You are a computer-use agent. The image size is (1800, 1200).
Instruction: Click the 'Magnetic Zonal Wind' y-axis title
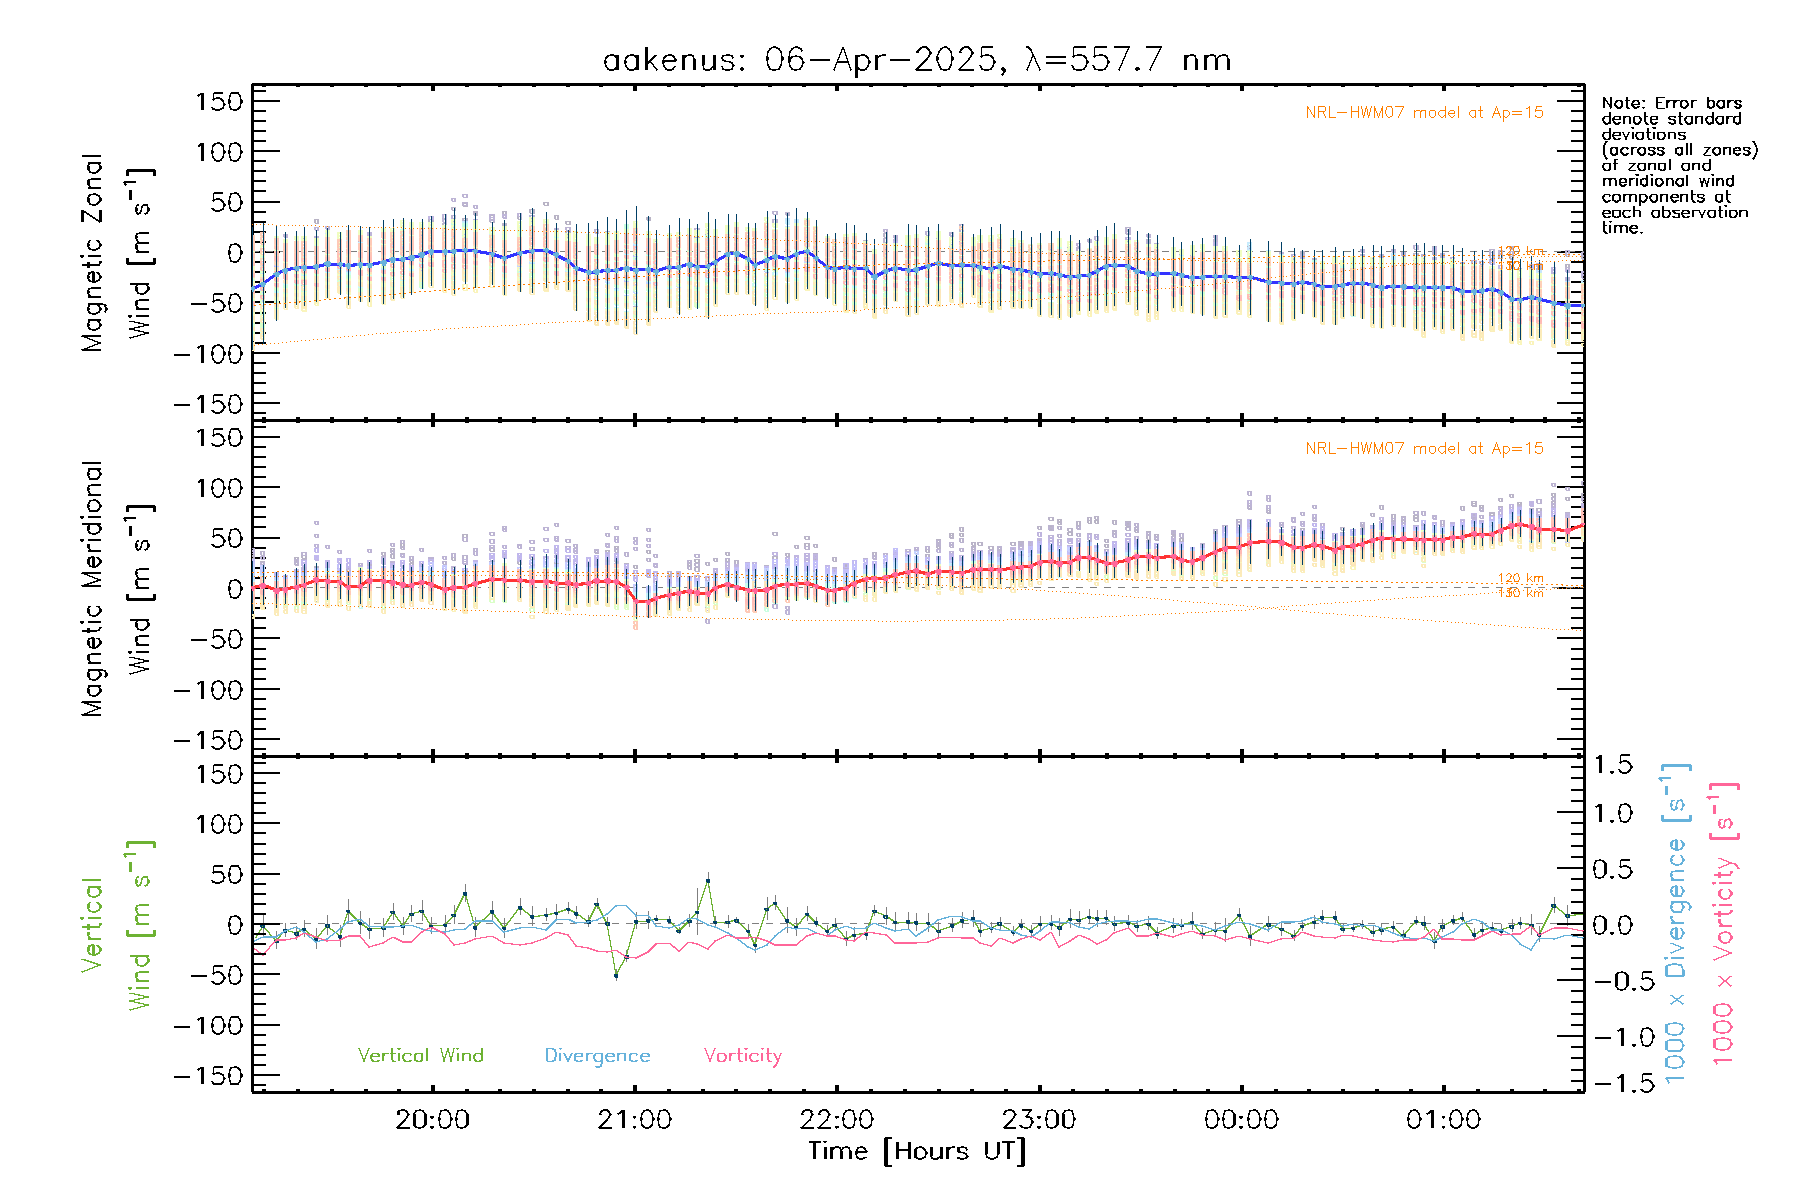coord(116,252)
